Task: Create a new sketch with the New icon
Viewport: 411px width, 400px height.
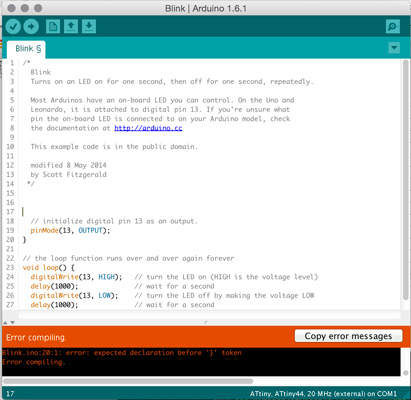Action: (53, 27)
